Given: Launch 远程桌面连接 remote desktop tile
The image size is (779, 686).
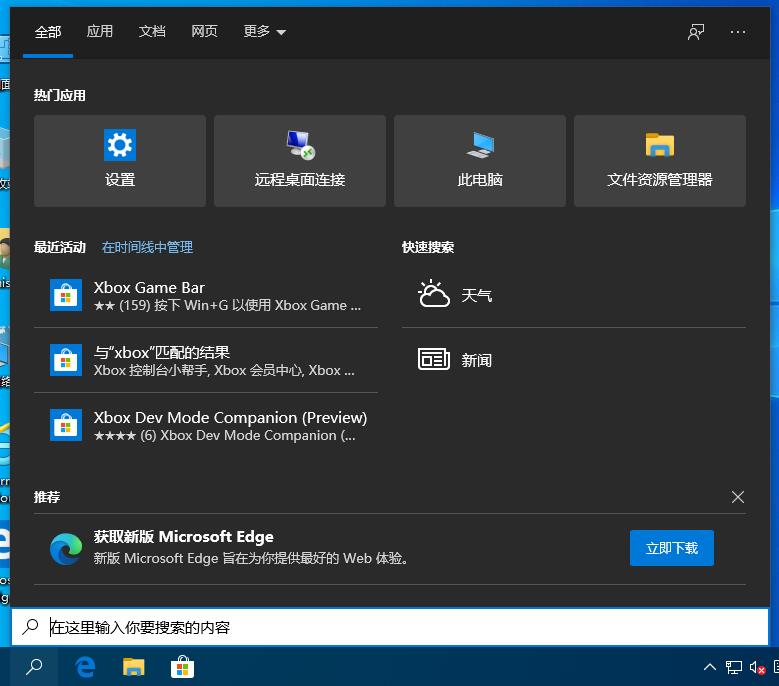Looking at the screenshot, I should coord(300,160).
